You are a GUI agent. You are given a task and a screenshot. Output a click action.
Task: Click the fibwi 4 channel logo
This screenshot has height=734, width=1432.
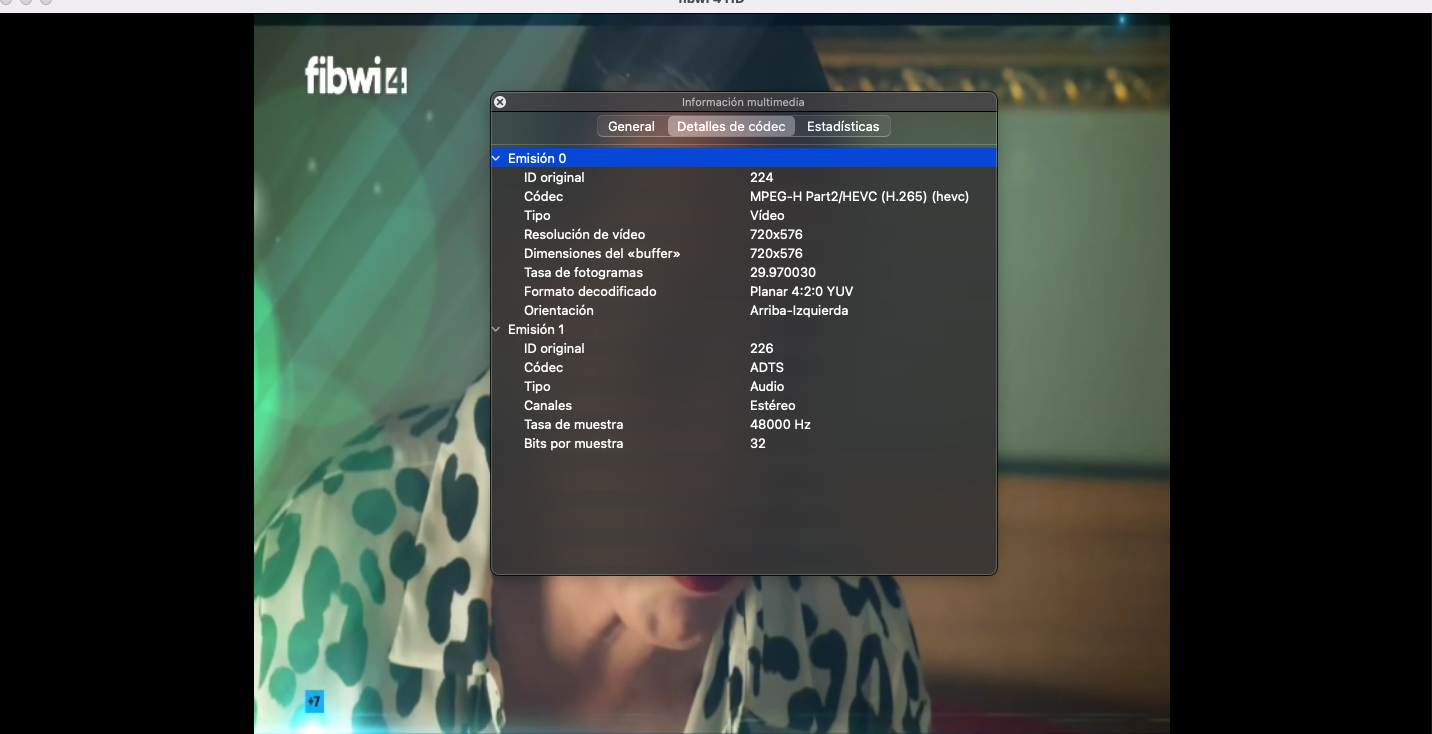pos(355,76)
